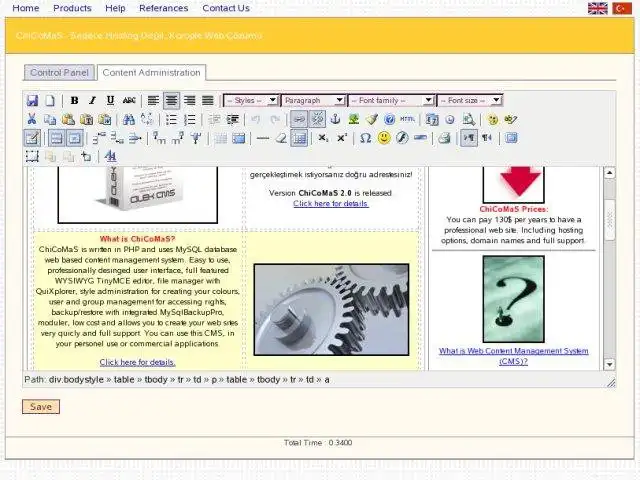Toggle bold formatting
The width and height of the screenshot is (640, 480).
click(x=74, y=100)
